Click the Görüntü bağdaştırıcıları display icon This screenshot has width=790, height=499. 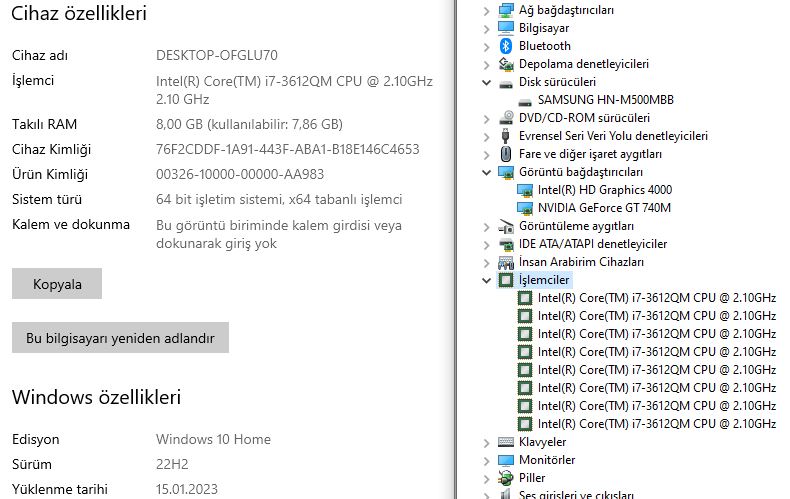tap(506, 172)
